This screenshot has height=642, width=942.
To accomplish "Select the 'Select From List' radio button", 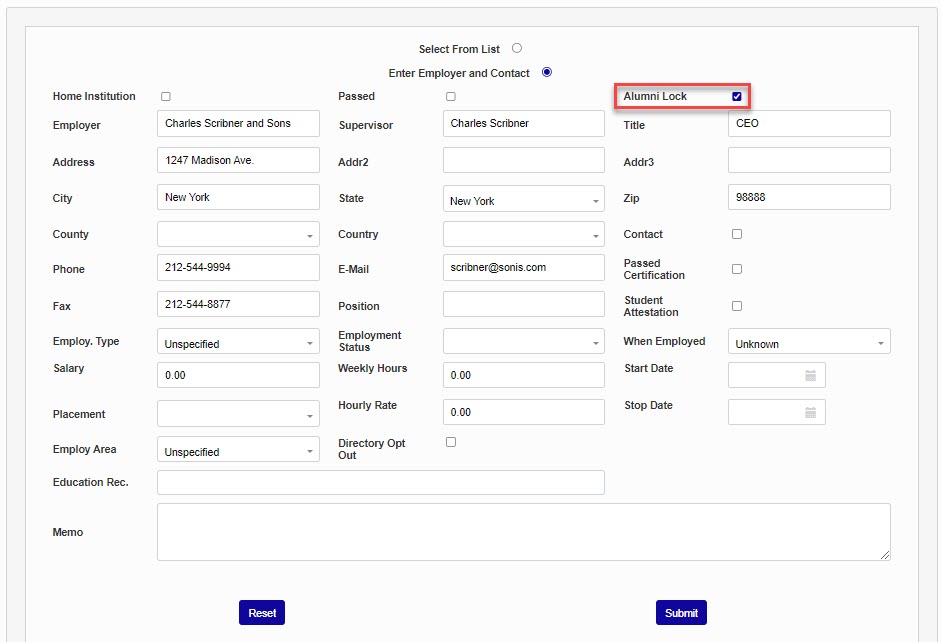I will tap(517, 48).
